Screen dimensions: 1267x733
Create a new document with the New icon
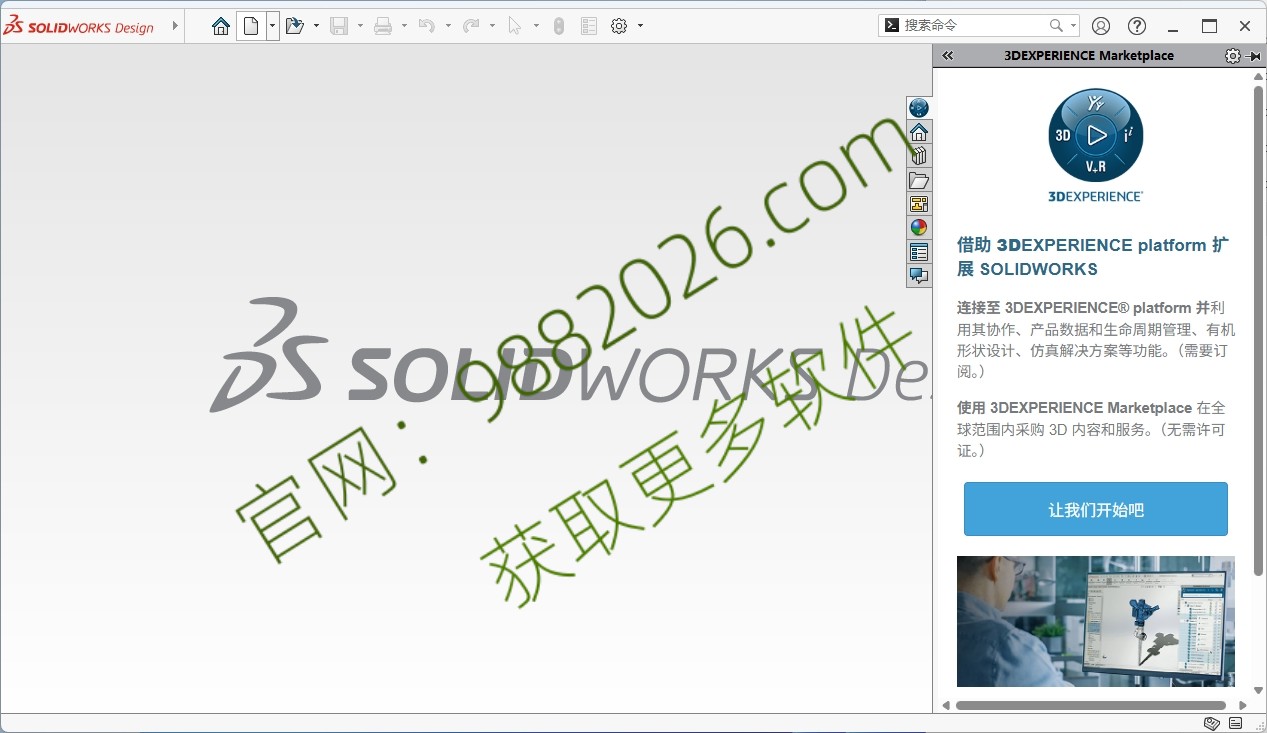(251, 26)
